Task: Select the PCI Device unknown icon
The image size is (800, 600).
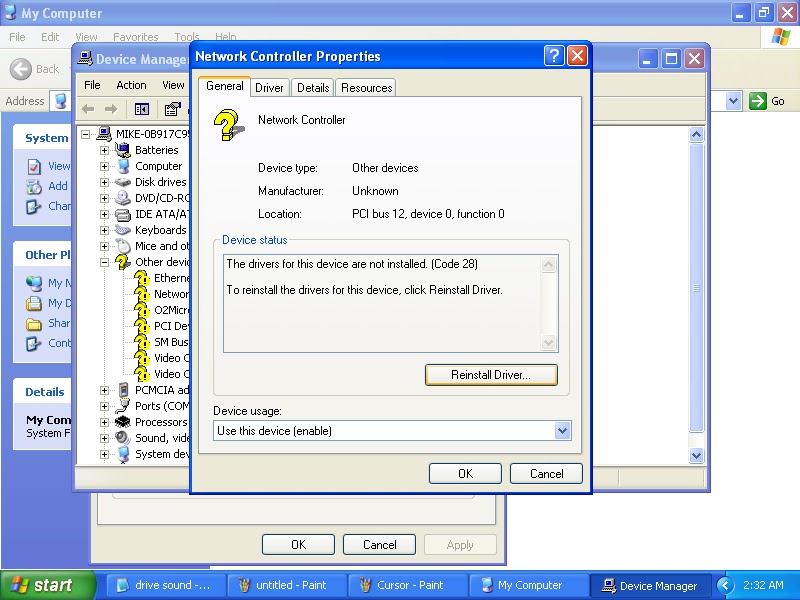Action: point(142,326)
